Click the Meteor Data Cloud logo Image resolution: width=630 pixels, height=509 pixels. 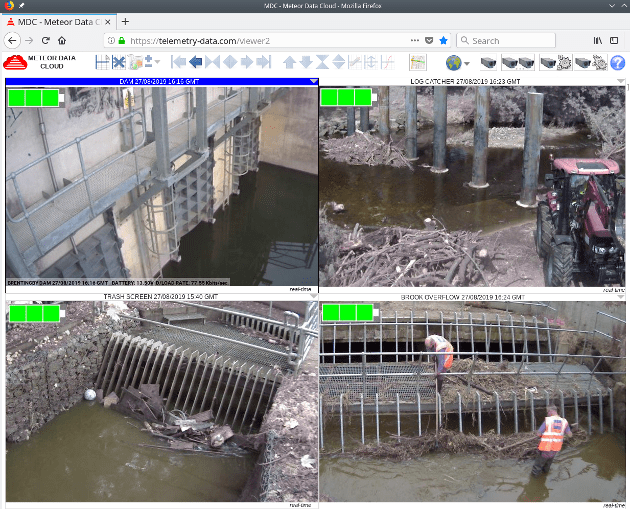pos(39,62)
